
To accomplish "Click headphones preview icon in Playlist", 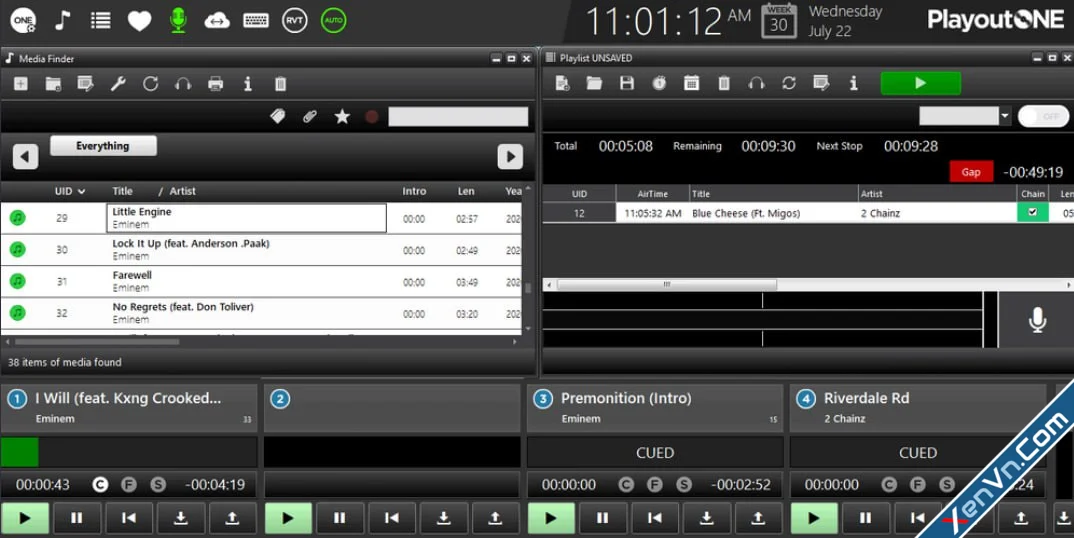I will pos(756,84).
